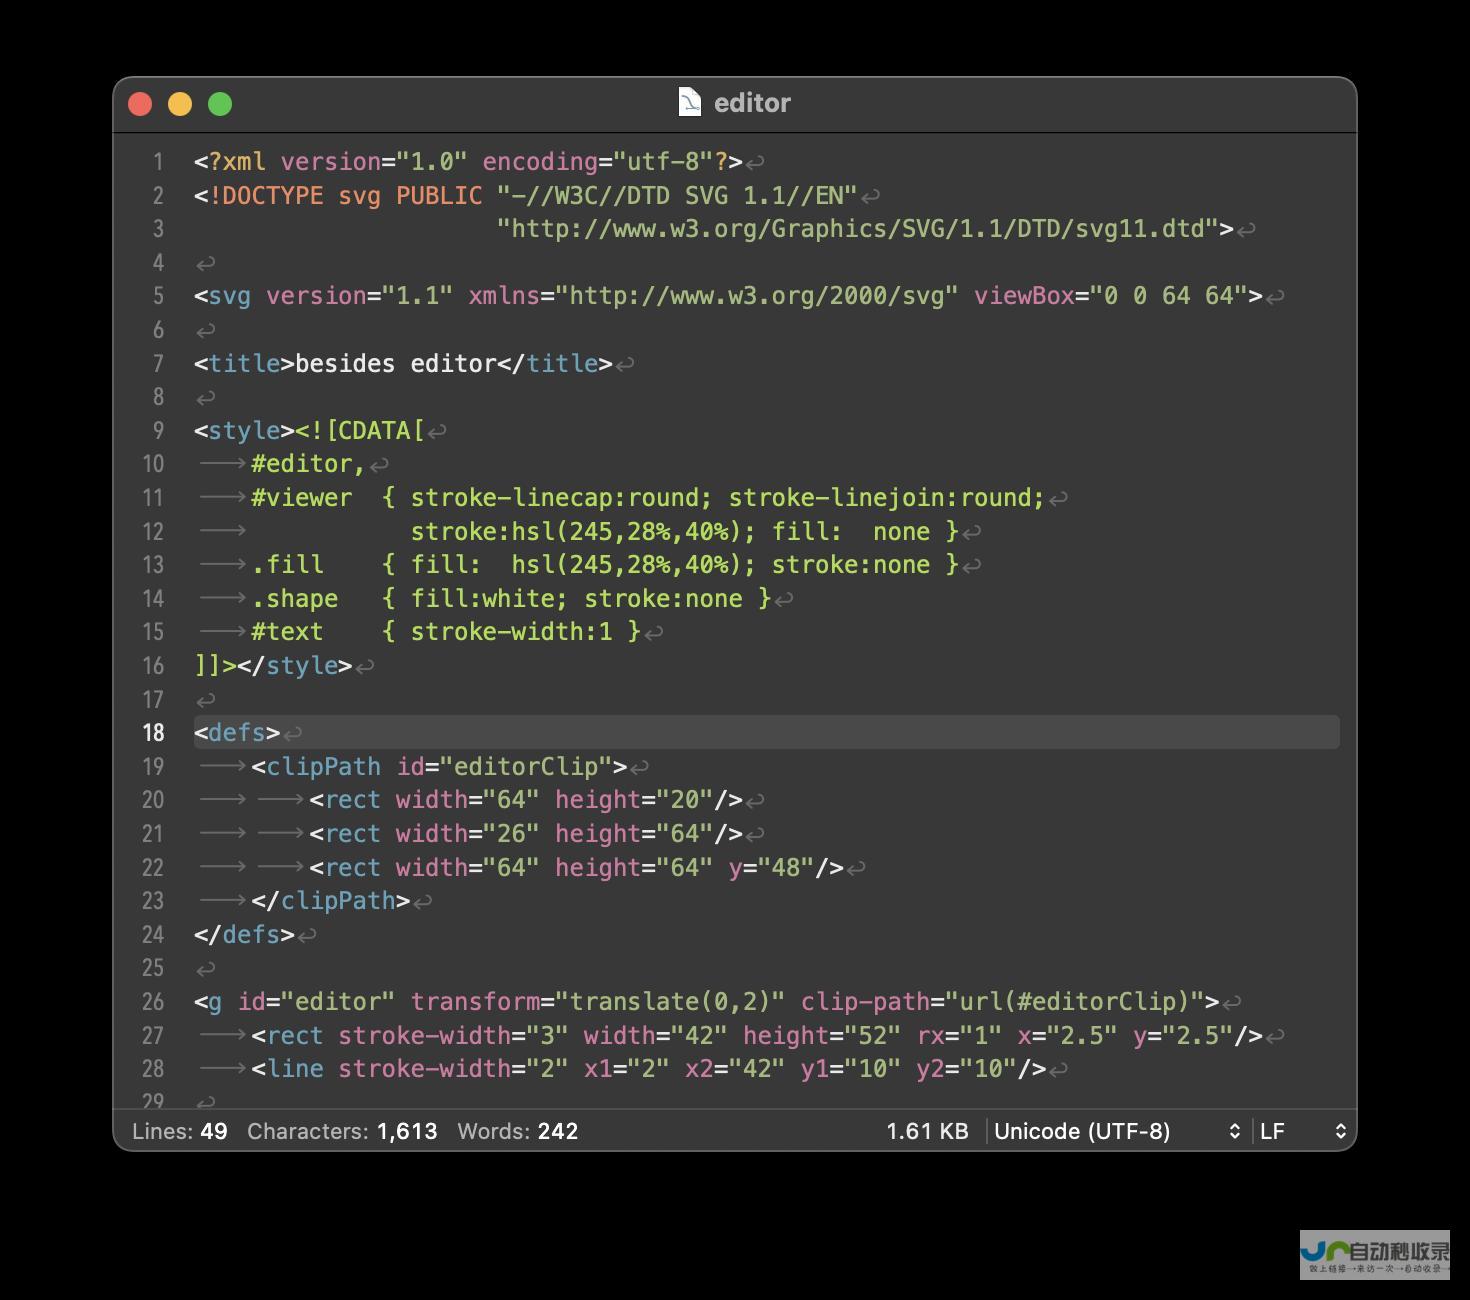Click the rect with y="48" line
Viewport: 1470px width, 1300px height.
577,867
